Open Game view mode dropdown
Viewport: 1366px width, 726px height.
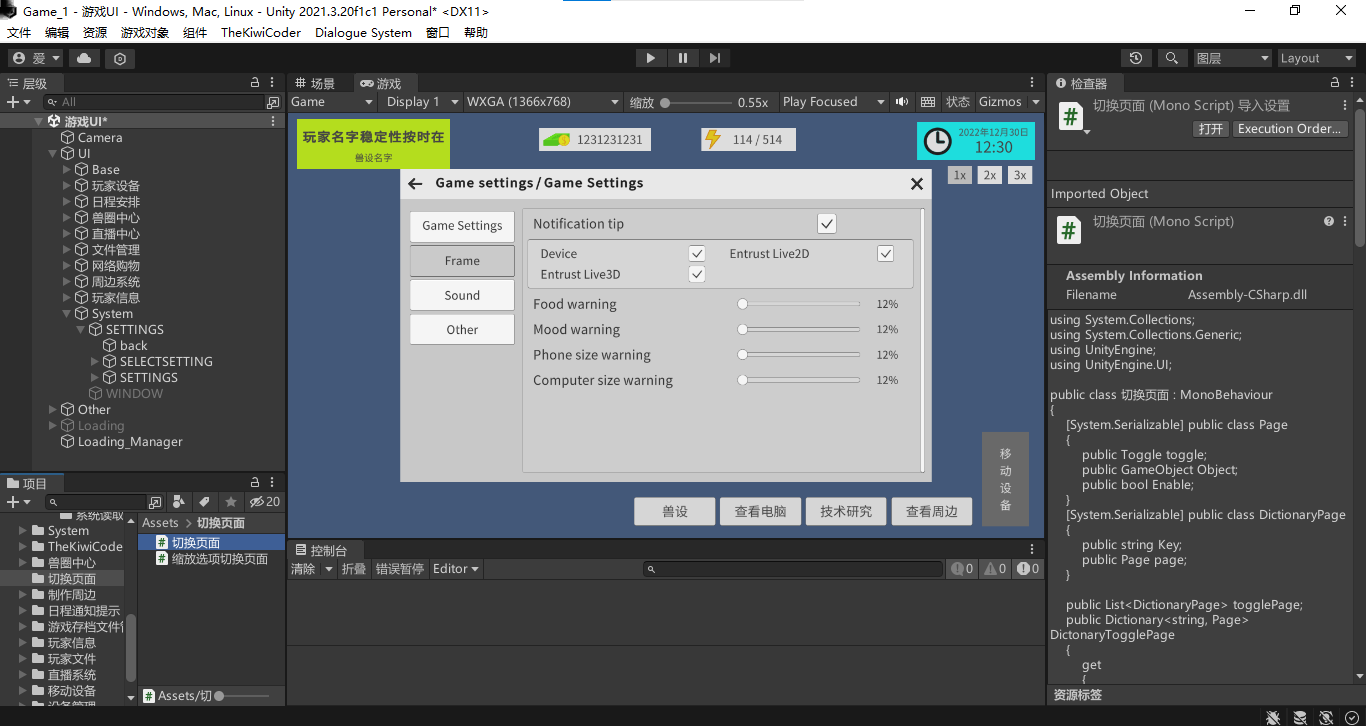(x=331, y=102)
